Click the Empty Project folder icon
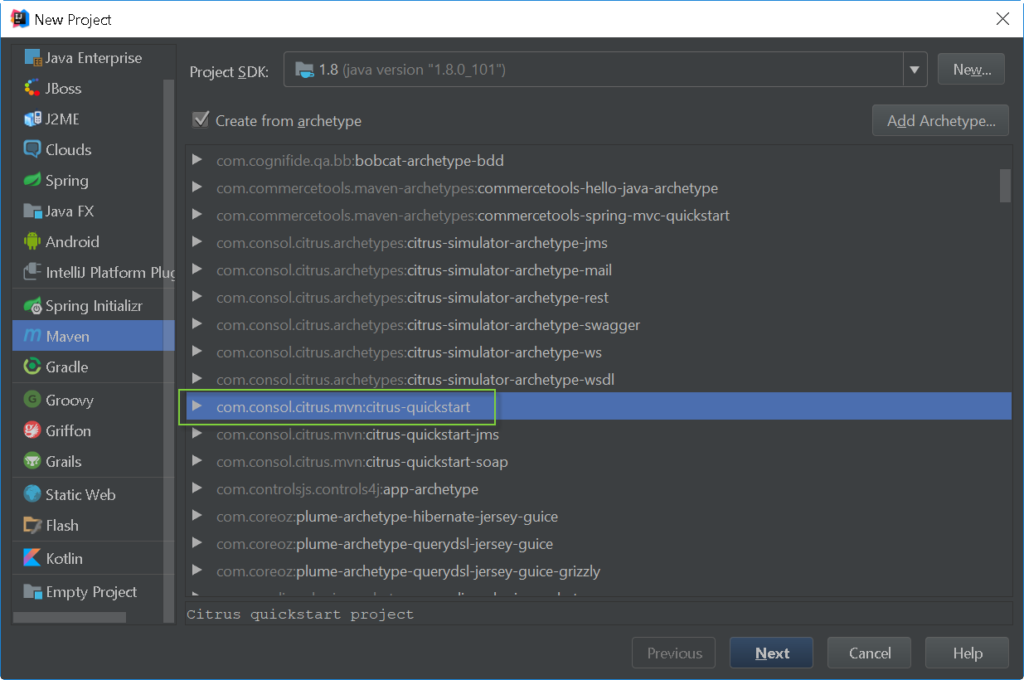The height and width of the screenshot is (680, 1024). [x=32, y=591]
